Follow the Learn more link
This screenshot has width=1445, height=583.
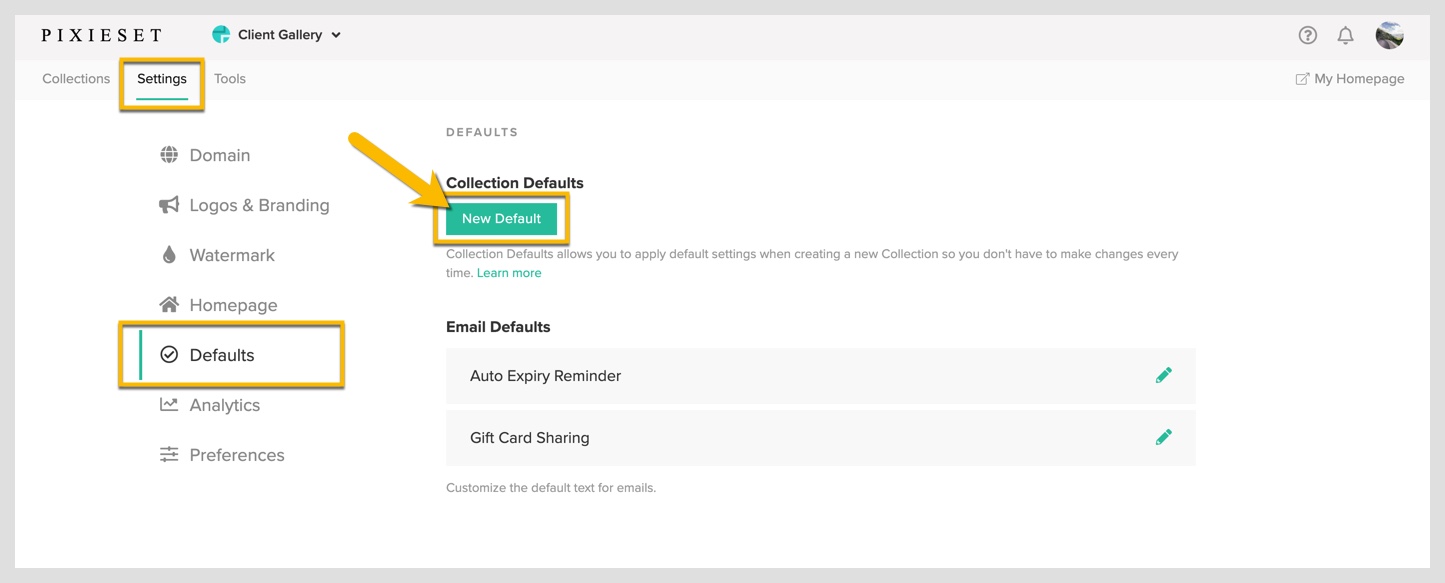(509, 273)
